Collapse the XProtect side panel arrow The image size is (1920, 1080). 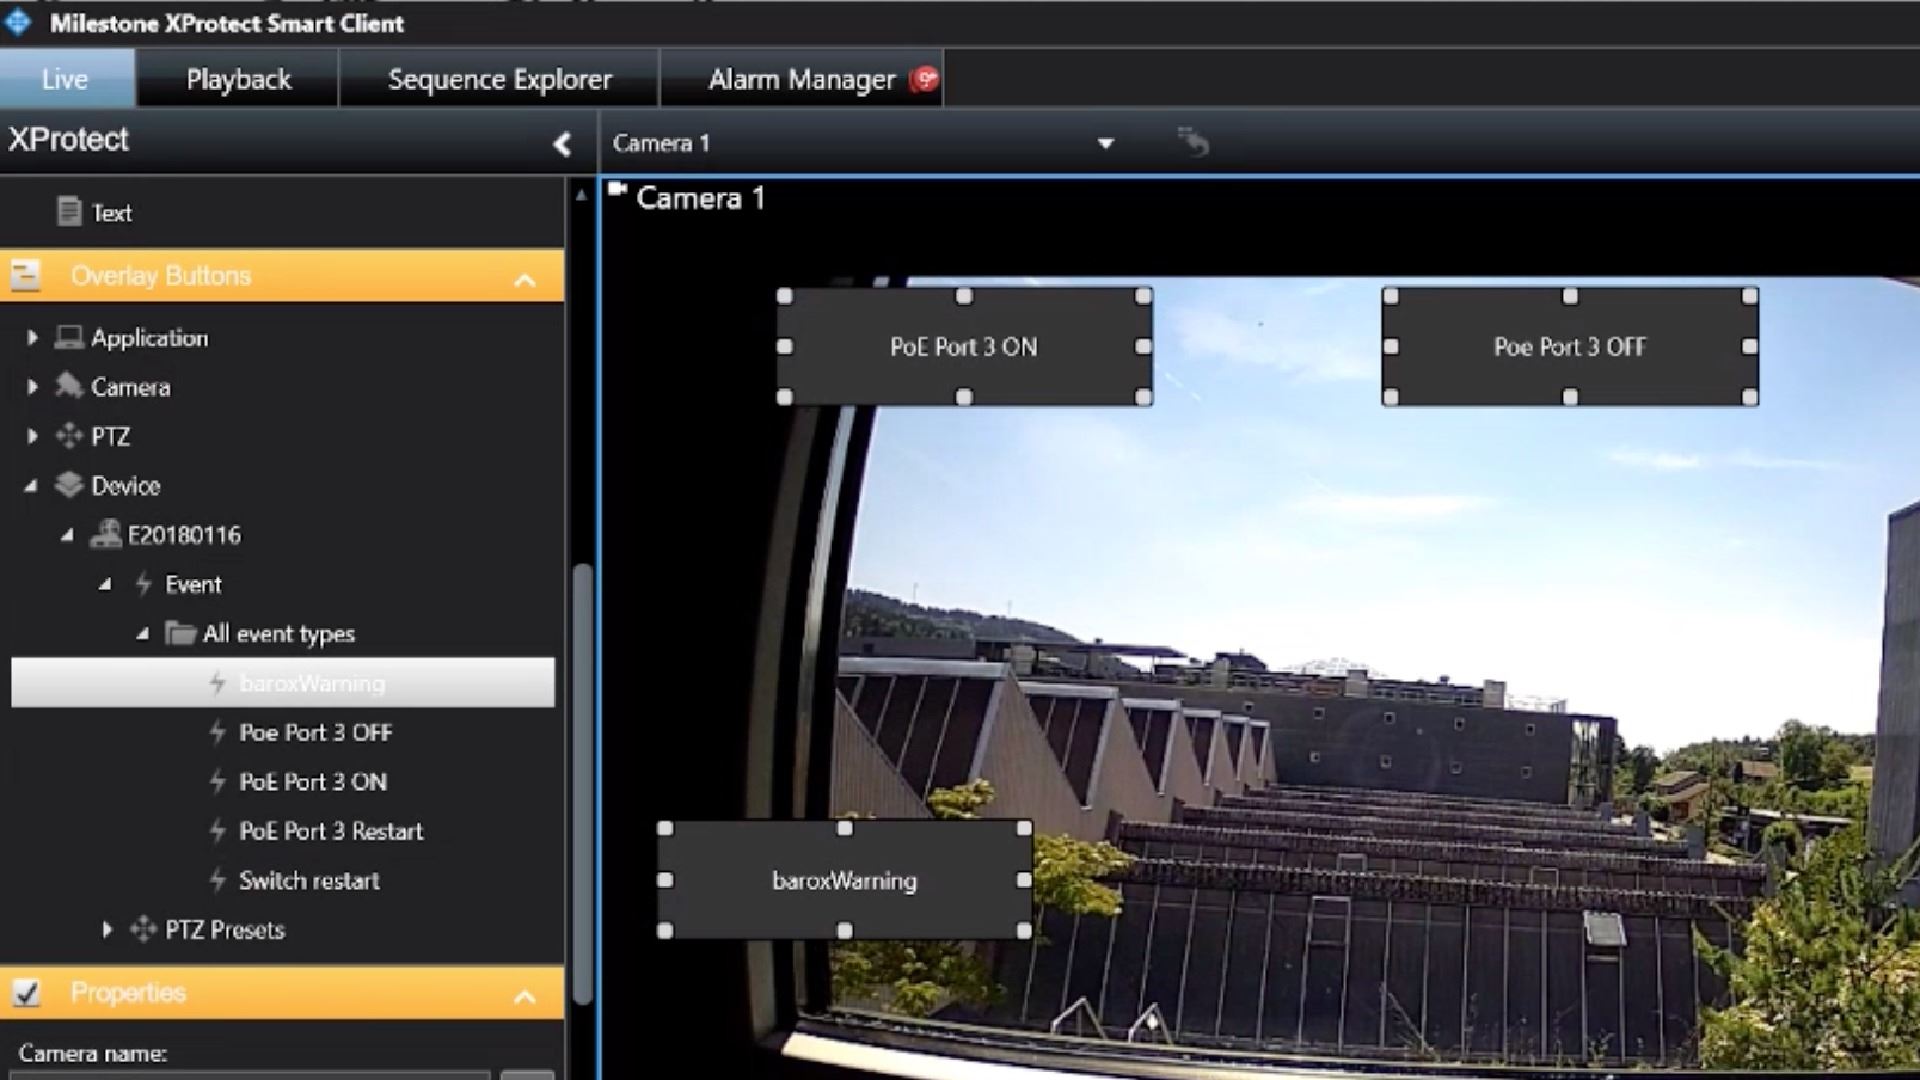click(x=562, y=144)
